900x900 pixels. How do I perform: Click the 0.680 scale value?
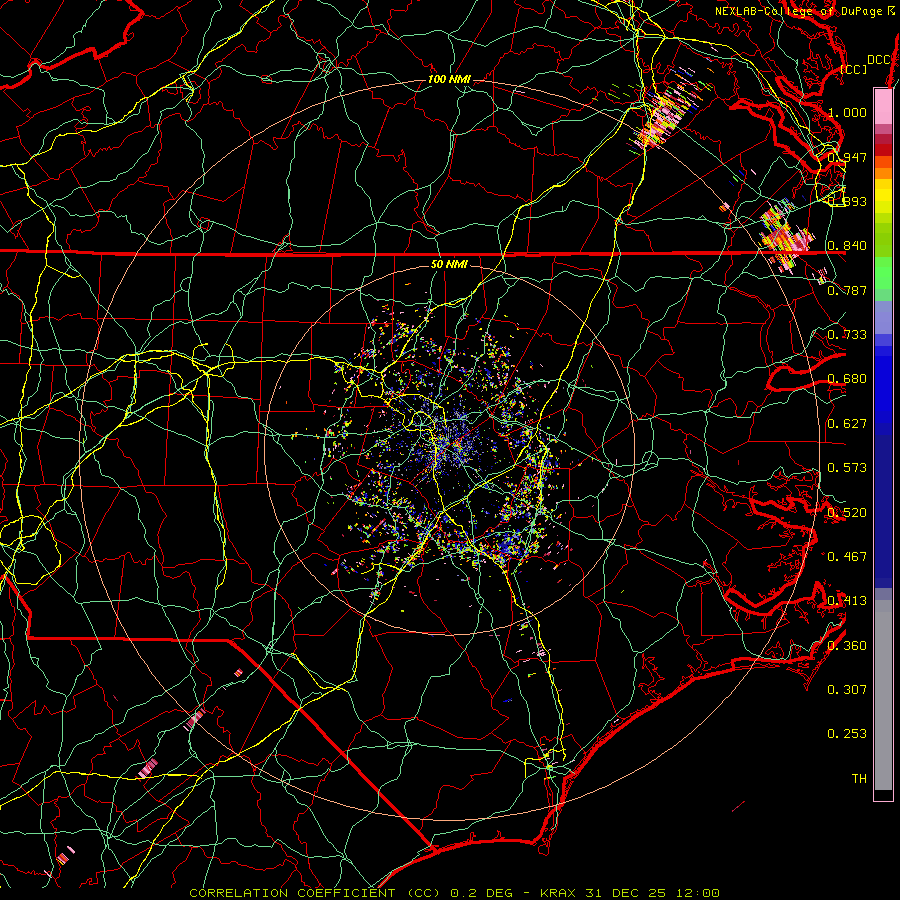[847, 379]
